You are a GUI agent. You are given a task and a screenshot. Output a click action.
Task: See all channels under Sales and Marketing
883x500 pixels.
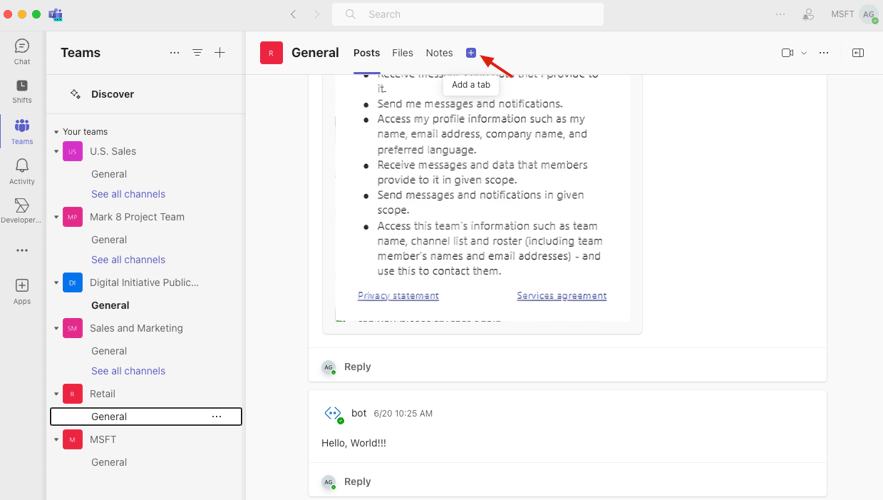point(128,372)
